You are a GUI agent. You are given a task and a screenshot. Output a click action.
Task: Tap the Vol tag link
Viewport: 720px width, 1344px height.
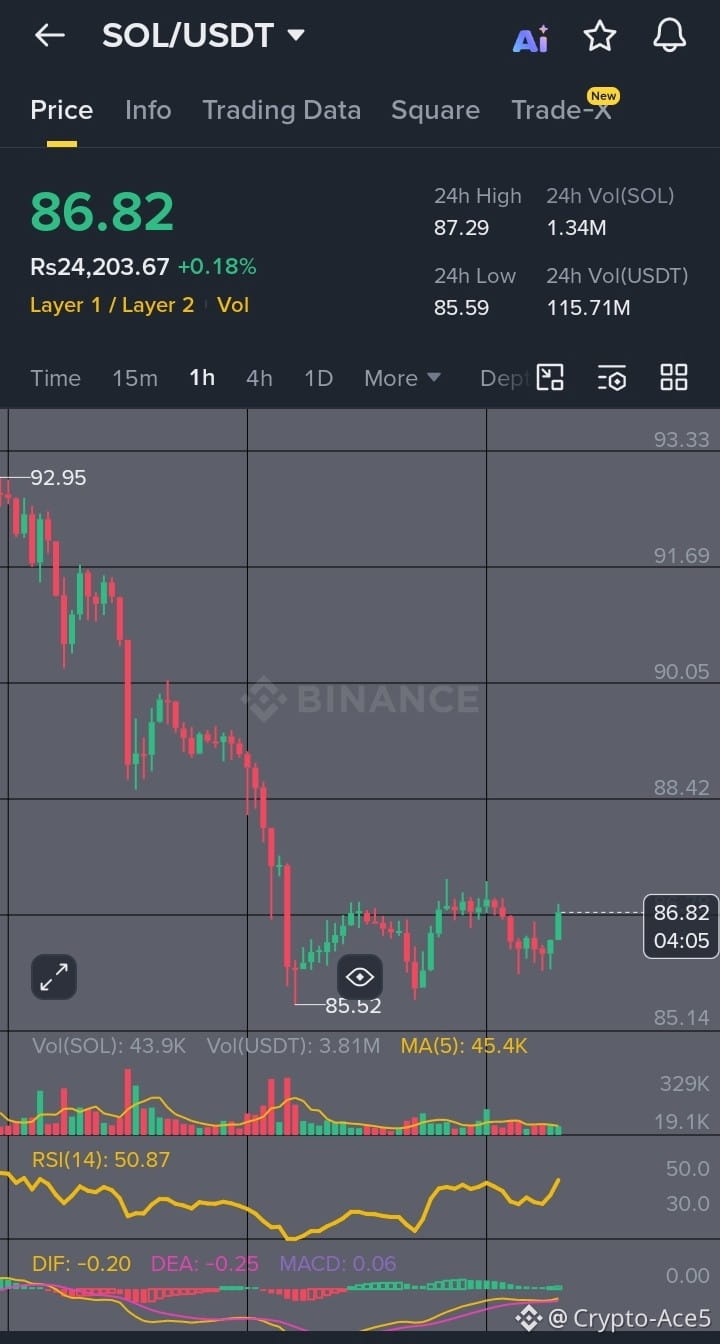233,305
